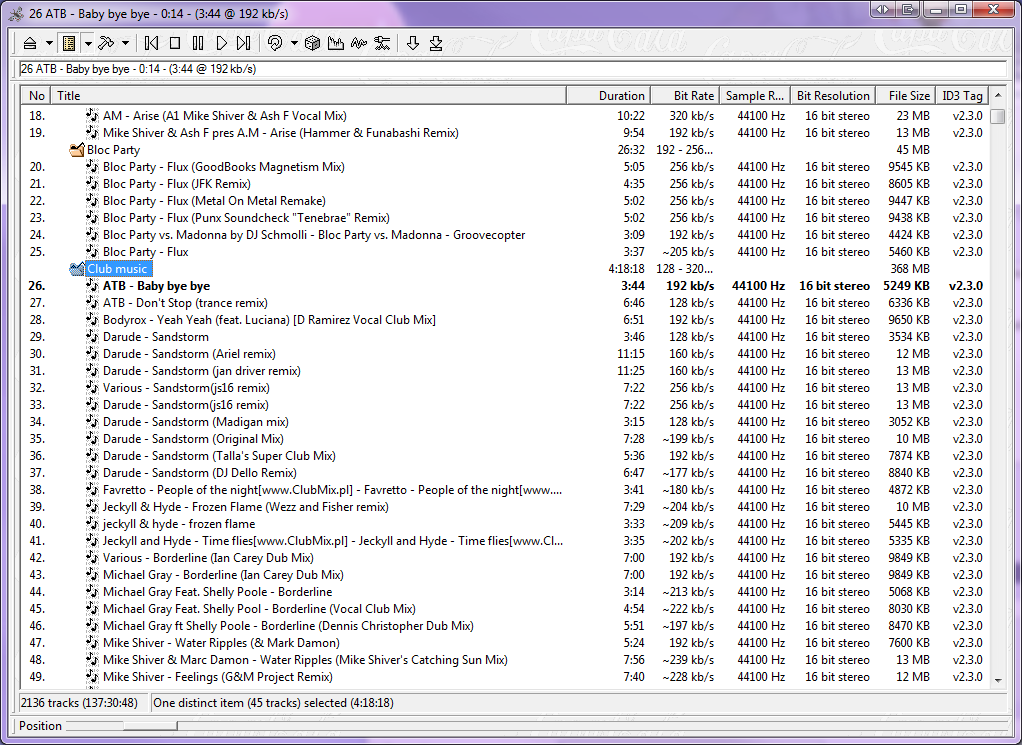Skip to the next track

pos(244,43)
